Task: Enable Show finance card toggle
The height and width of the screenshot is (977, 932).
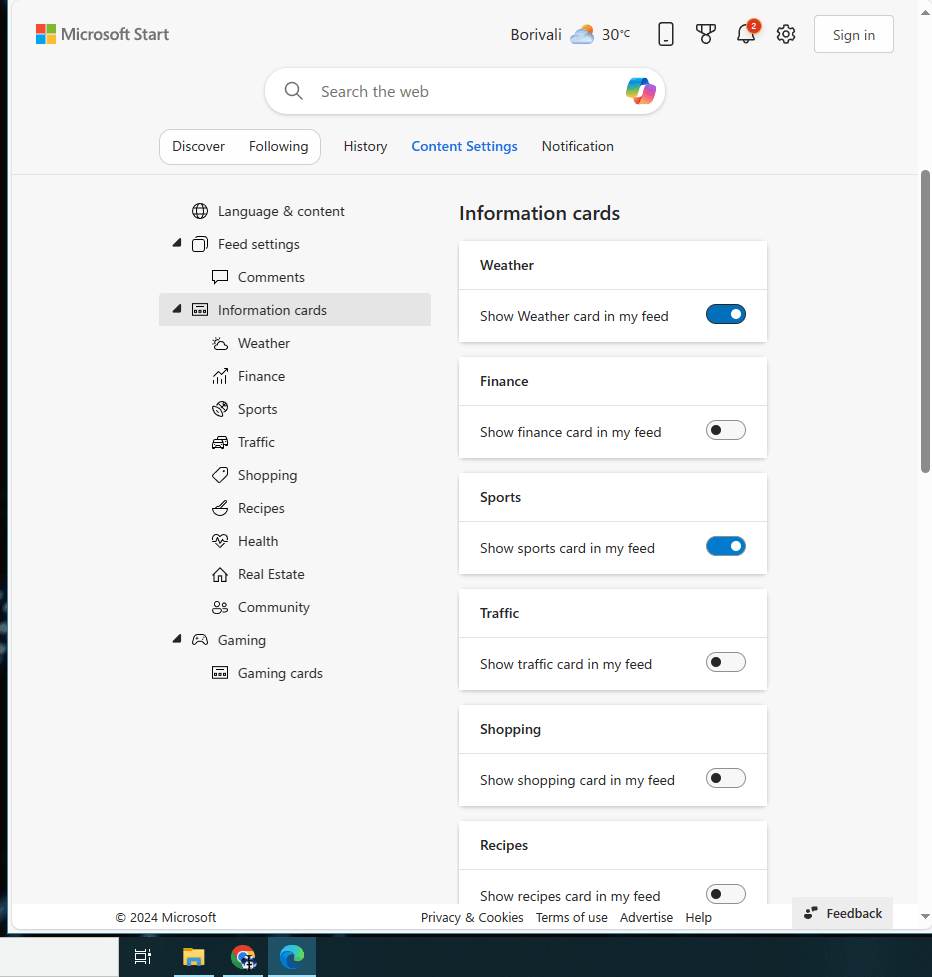Action: (725, 431)
